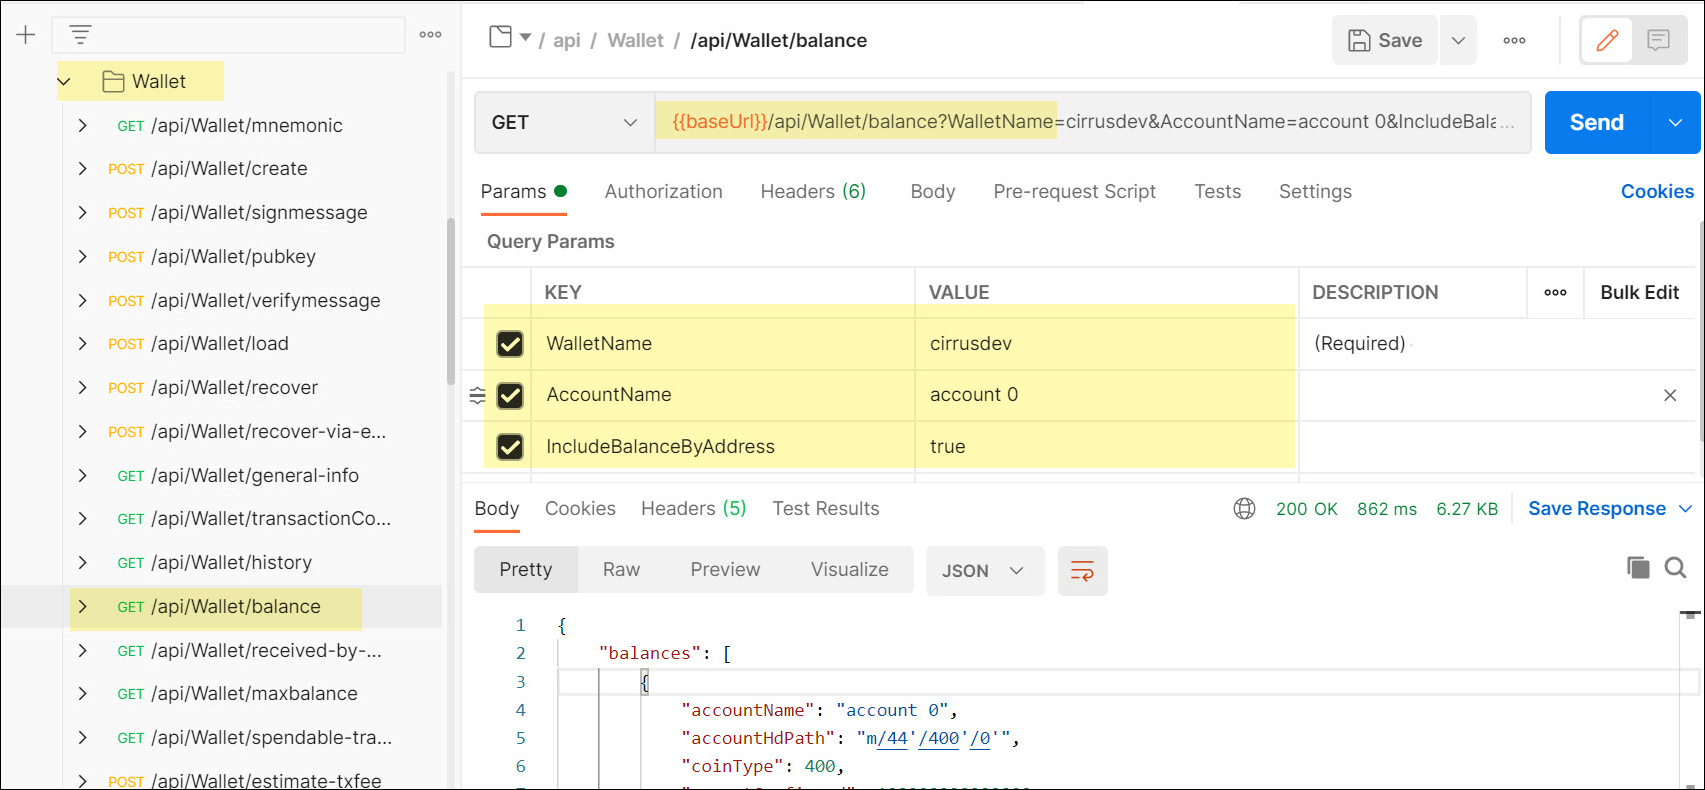Open the sidebar three-dot options menu
Image resolution: width=1705 pixels, height=790 pixels.
click(430, 35)
